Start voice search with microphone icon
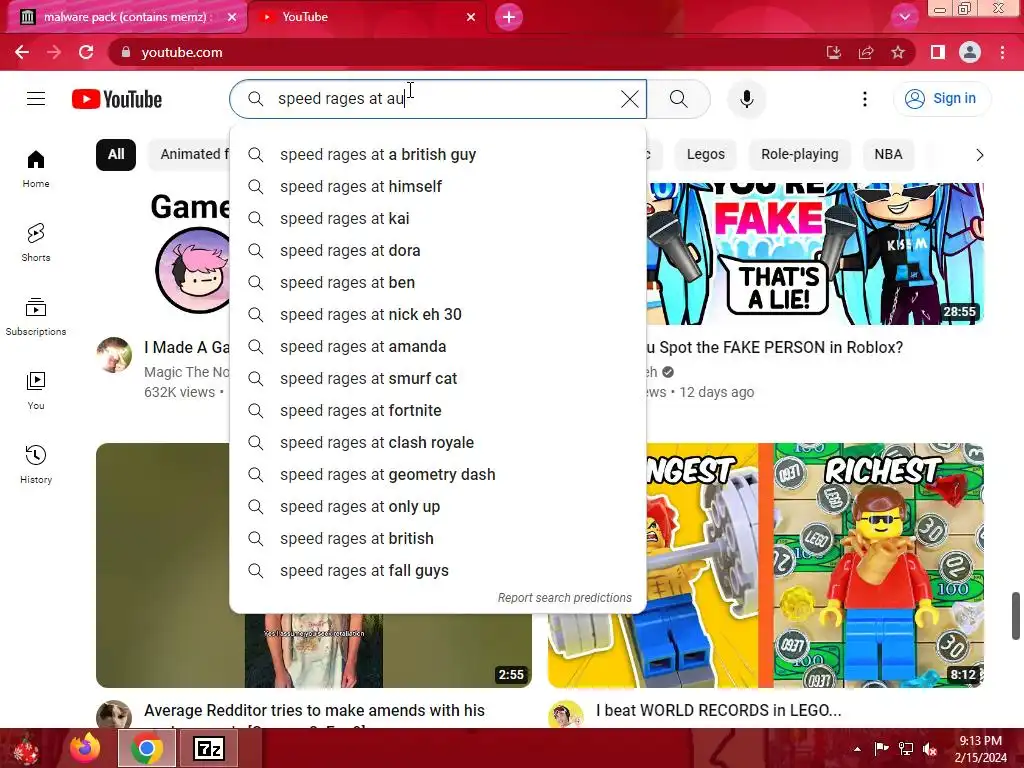 [746, 99]
